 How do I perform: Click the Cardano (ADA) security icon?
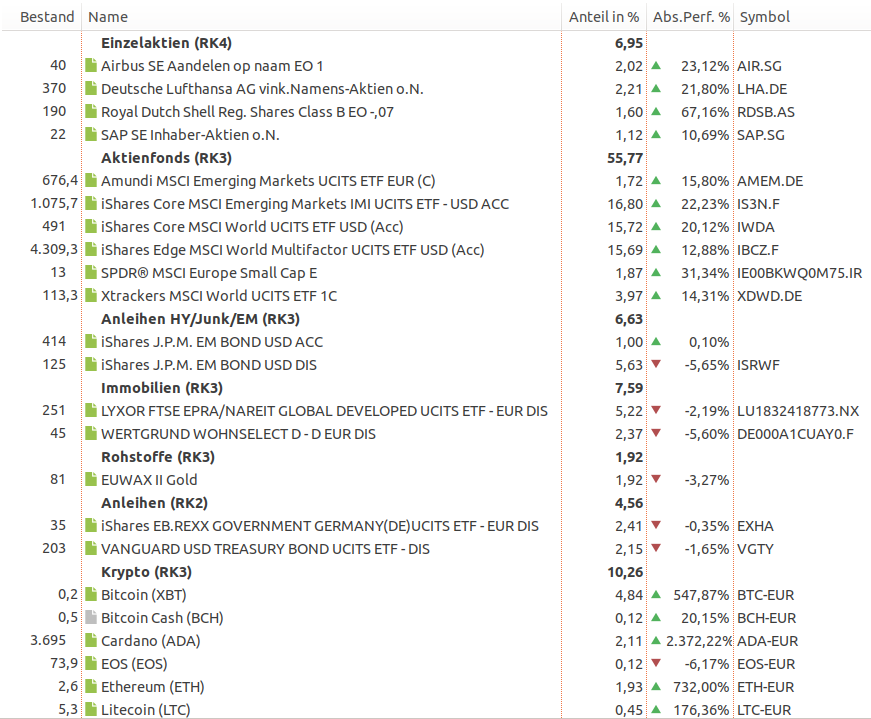point(91,641)
